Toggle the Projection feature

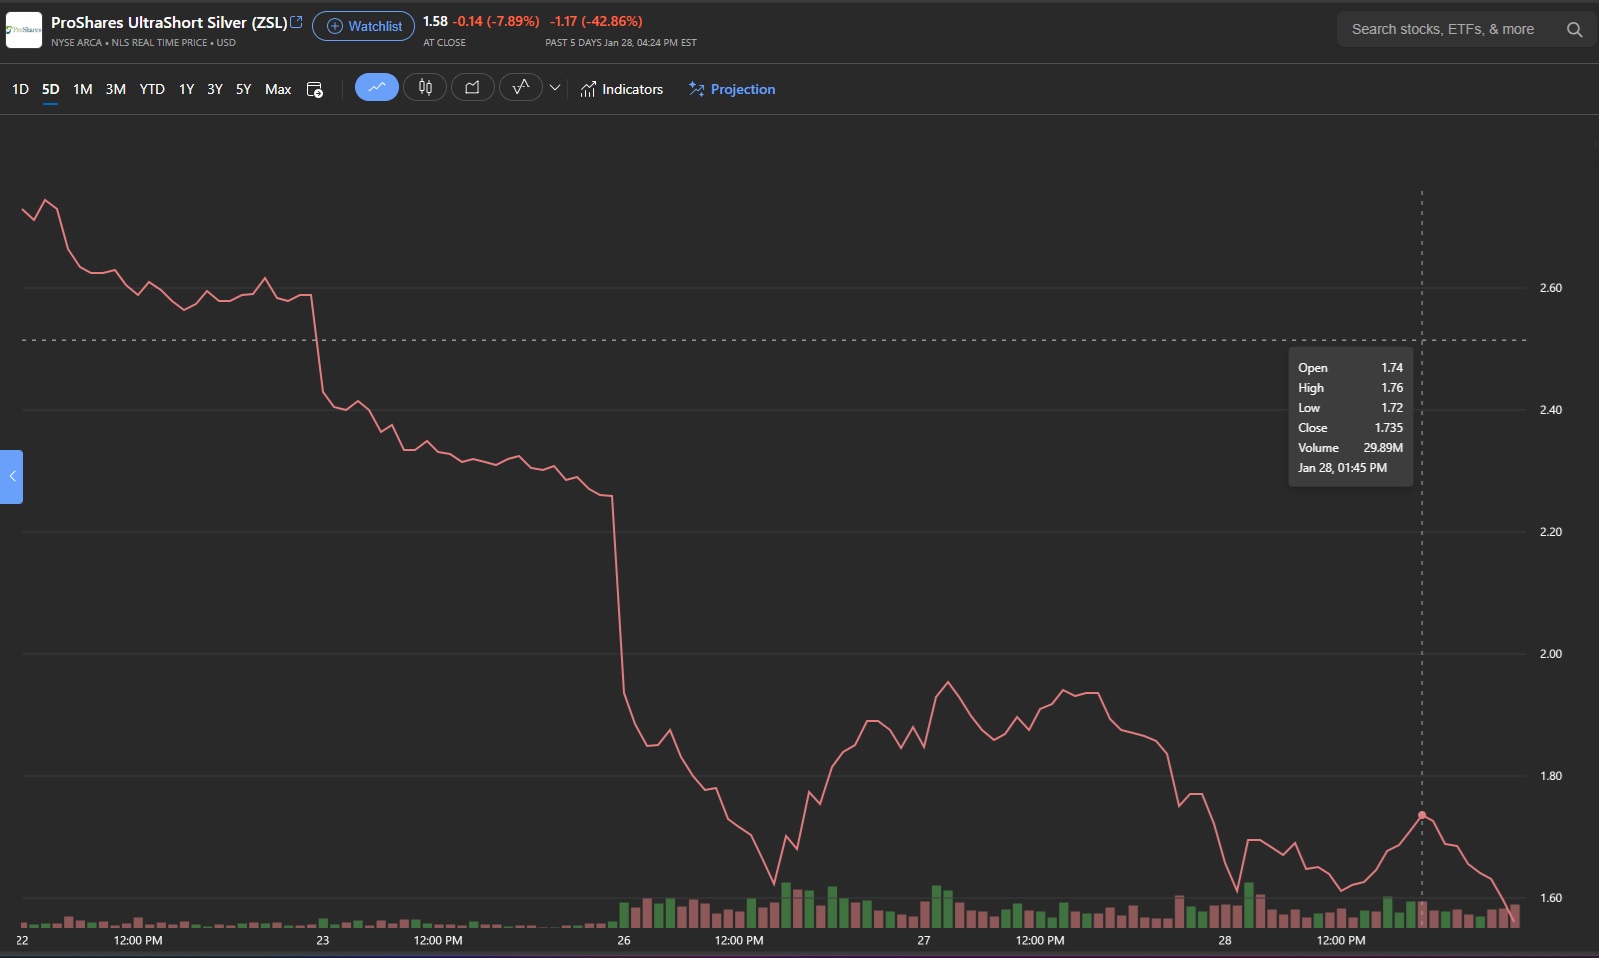point(732,89)
